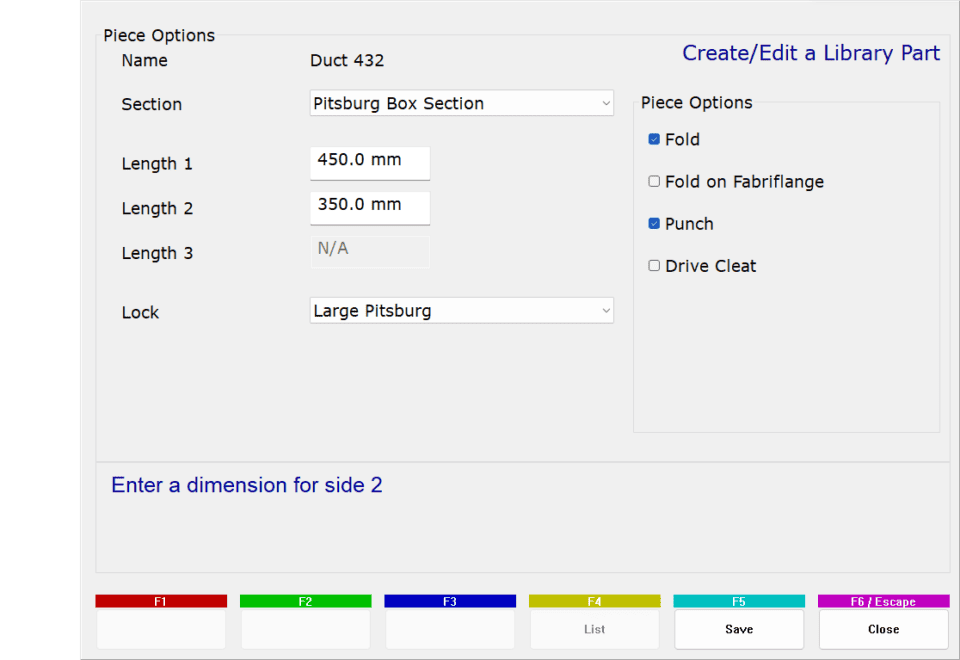
Task: Click the Length 1 input showing 450.0 mm
Action: point(369,162)
